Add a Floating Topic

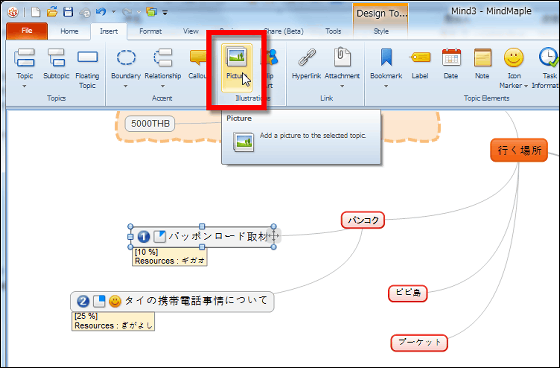tap(87, 69)
